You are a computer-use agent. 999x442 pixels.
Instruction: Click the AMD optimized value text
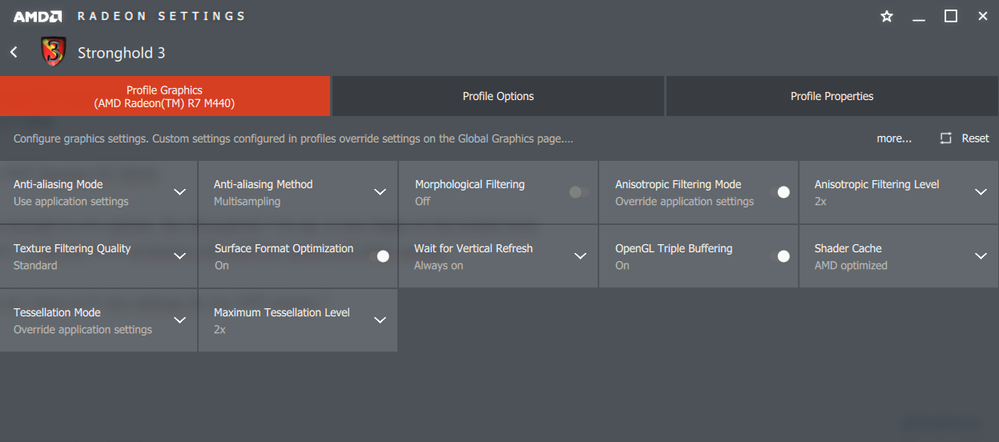coord(851,266)
